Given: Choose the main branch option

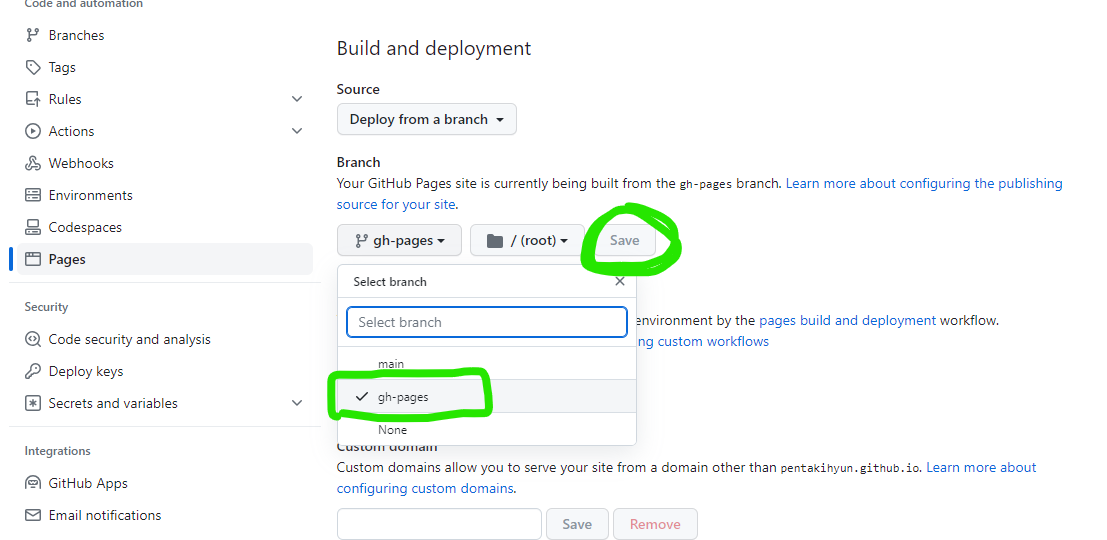Looking at the screenshot, I should click(x=486, y=364).
